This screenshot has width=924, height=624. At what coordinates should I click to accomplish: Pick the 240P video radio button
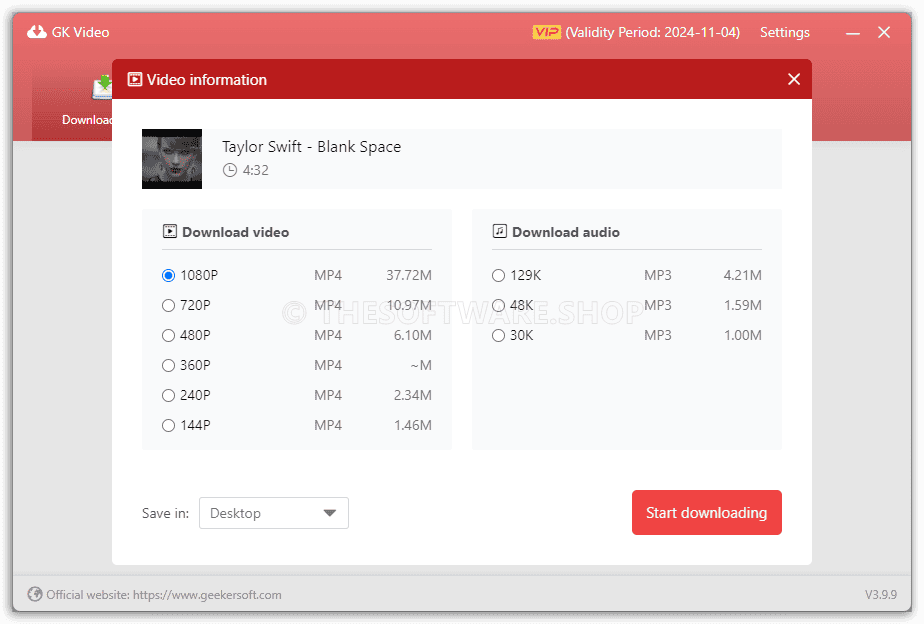(x=169, y=395)
